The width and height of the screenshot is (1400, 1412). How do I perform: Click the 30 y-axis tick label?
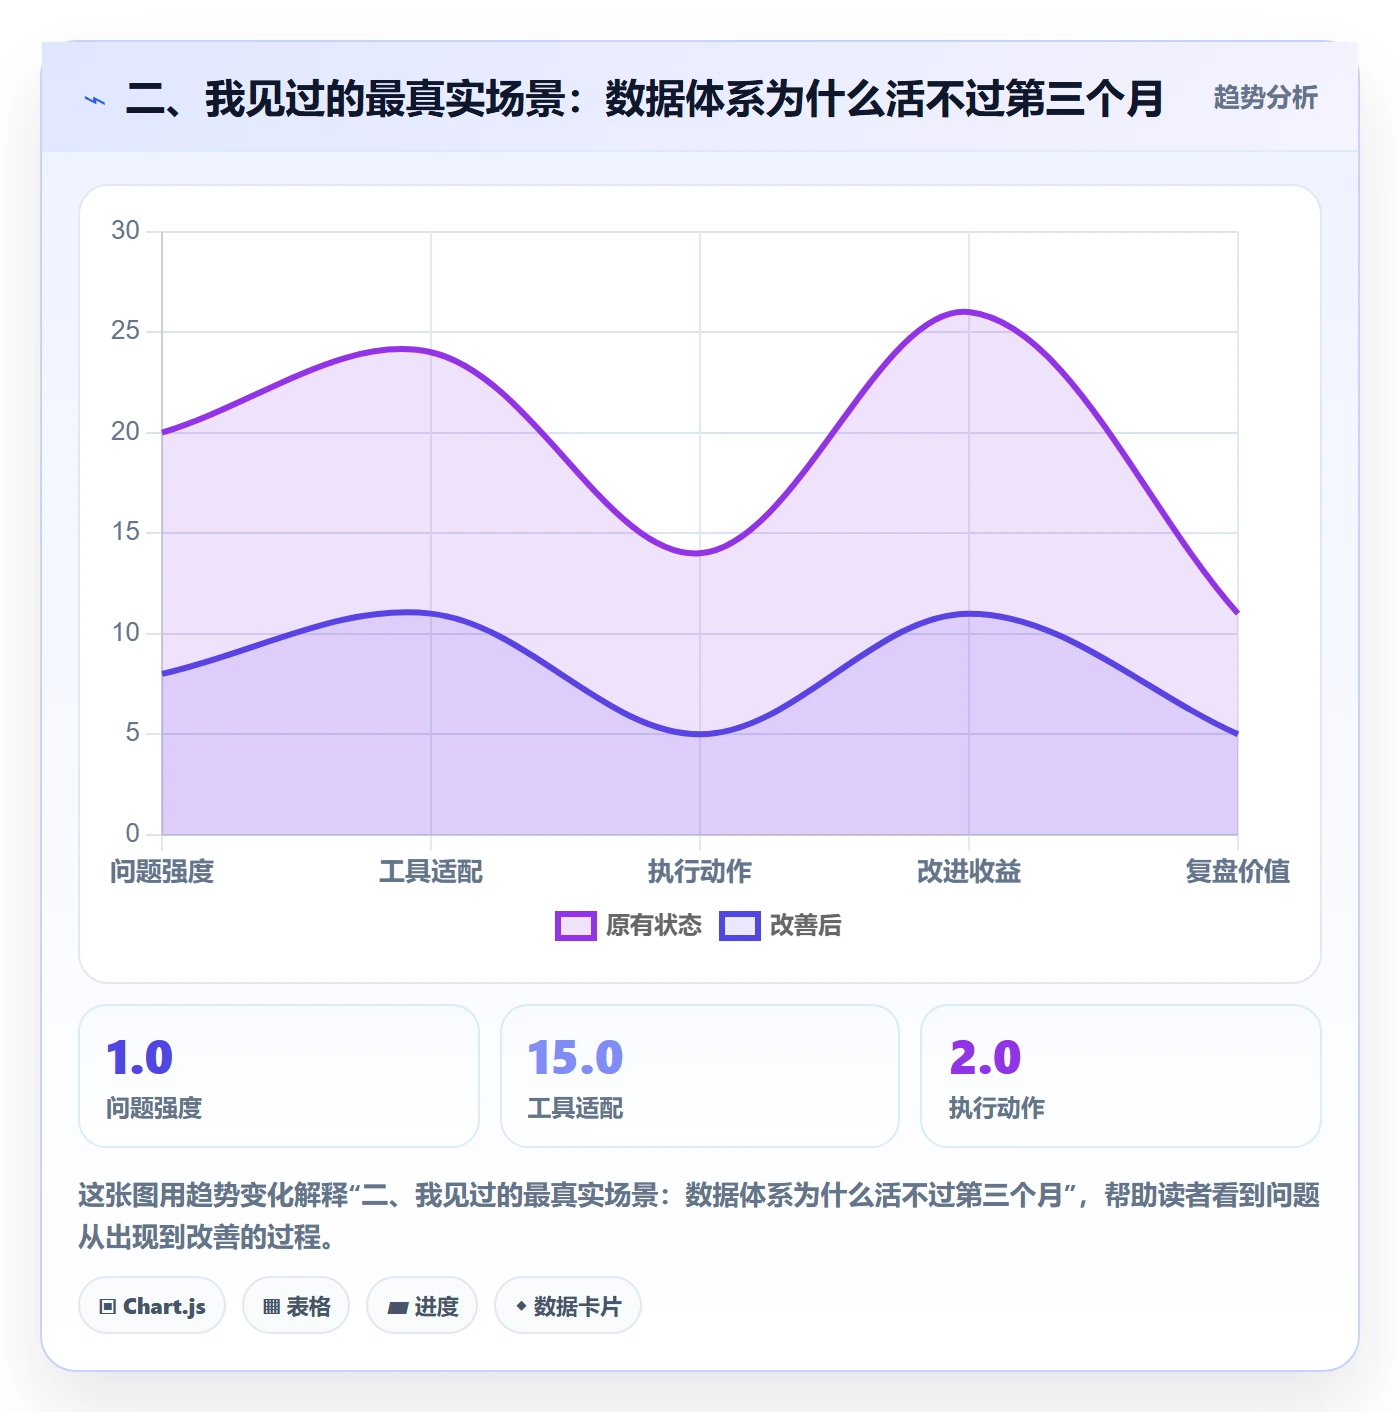[x=125, y=231]
